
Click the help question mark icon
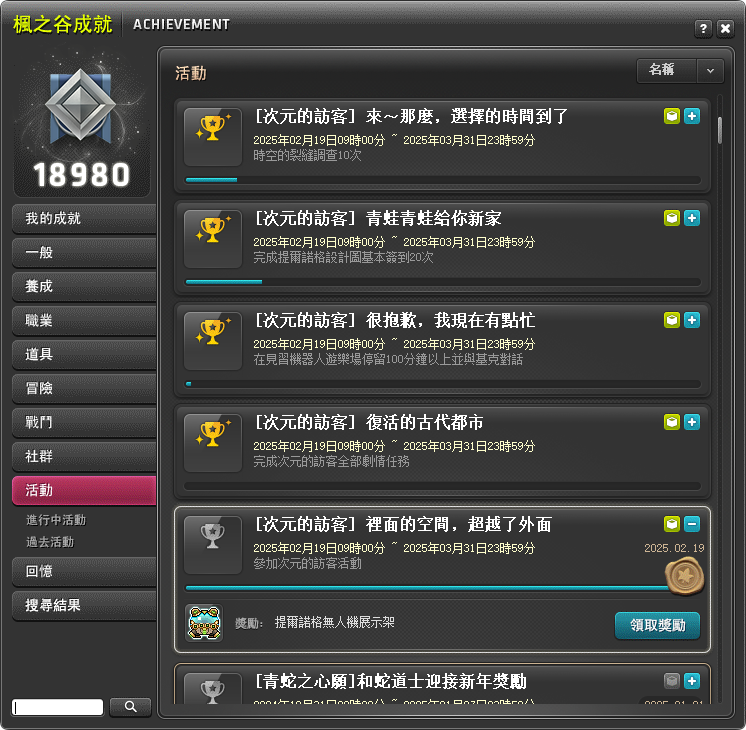tap(703, 29)
